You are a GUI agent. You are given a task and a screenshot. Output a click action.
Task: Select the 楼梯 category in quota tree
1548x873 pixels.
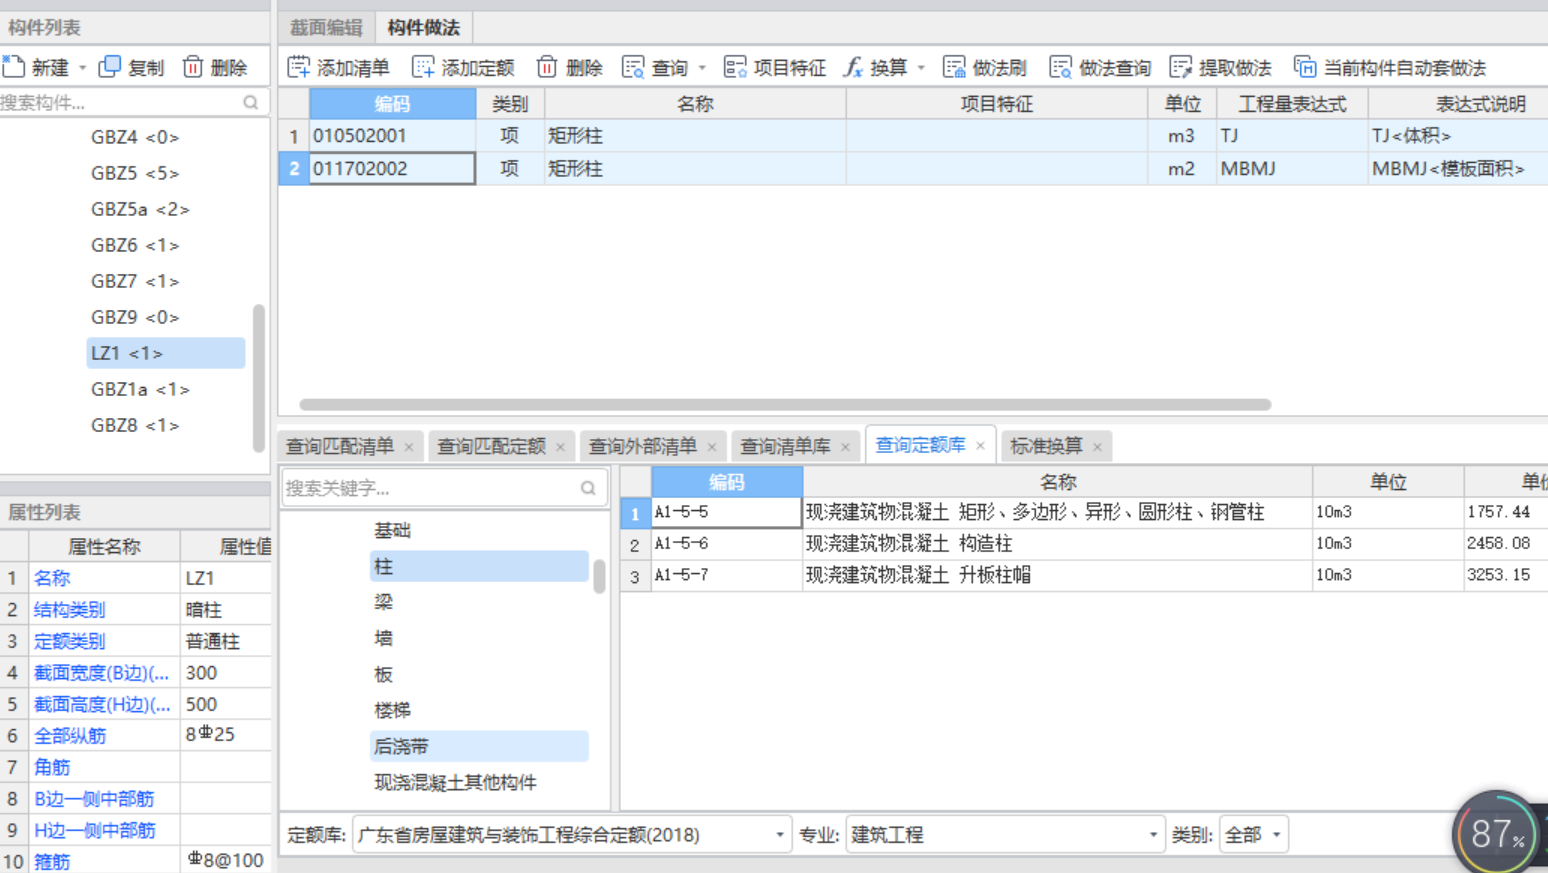[392, 710]
